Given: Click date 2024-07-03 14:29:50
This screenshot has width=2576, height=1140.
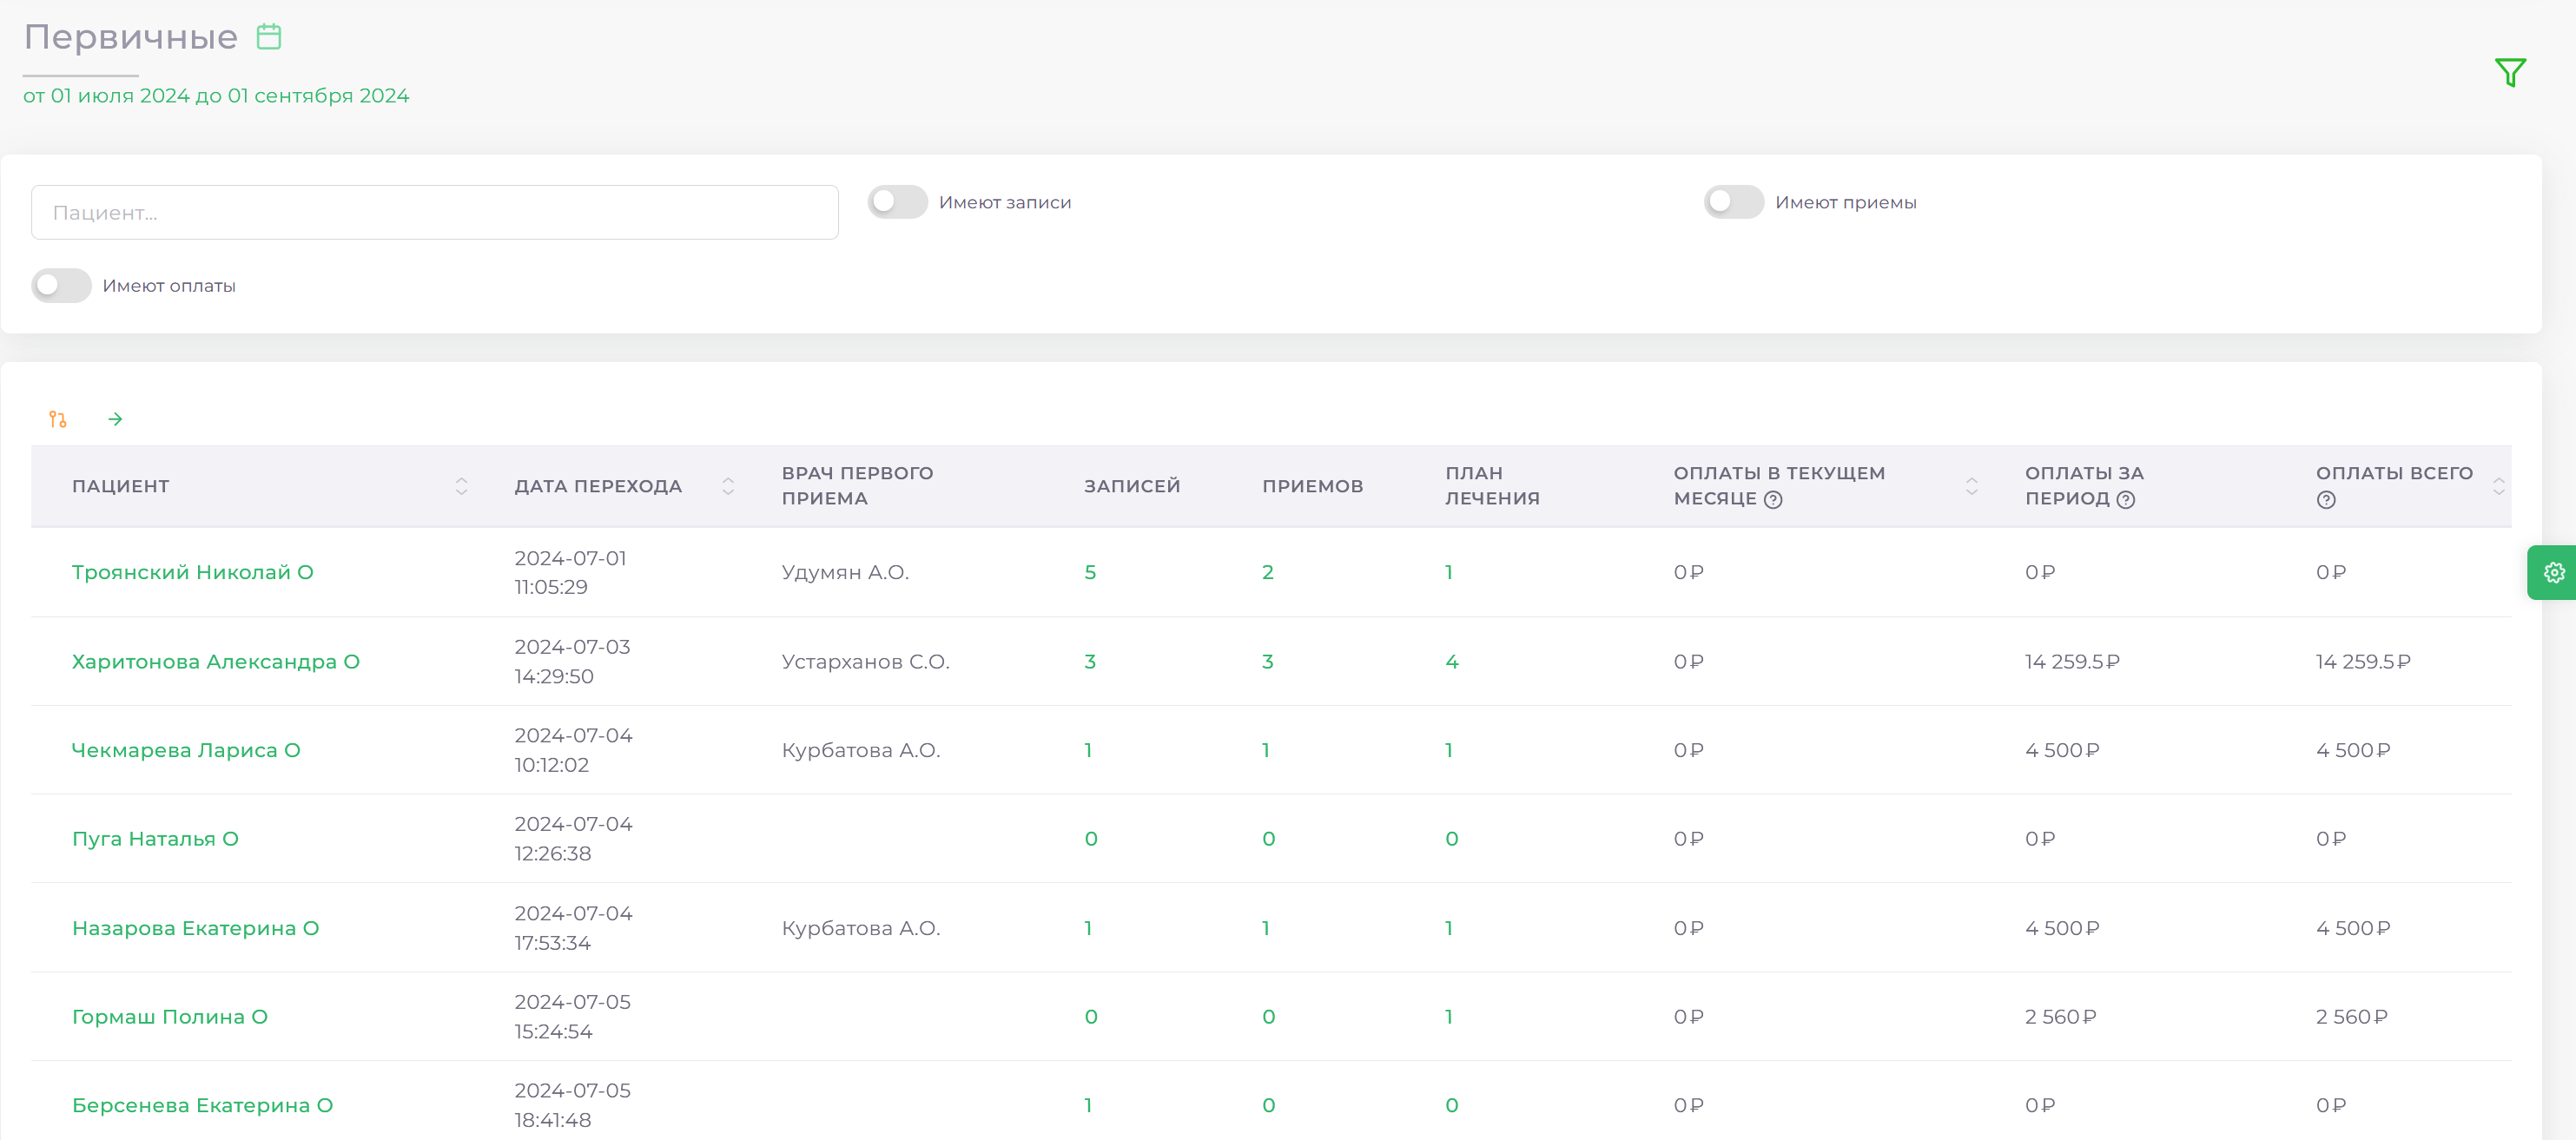Looking at the screenshot, I should (572, 661).
